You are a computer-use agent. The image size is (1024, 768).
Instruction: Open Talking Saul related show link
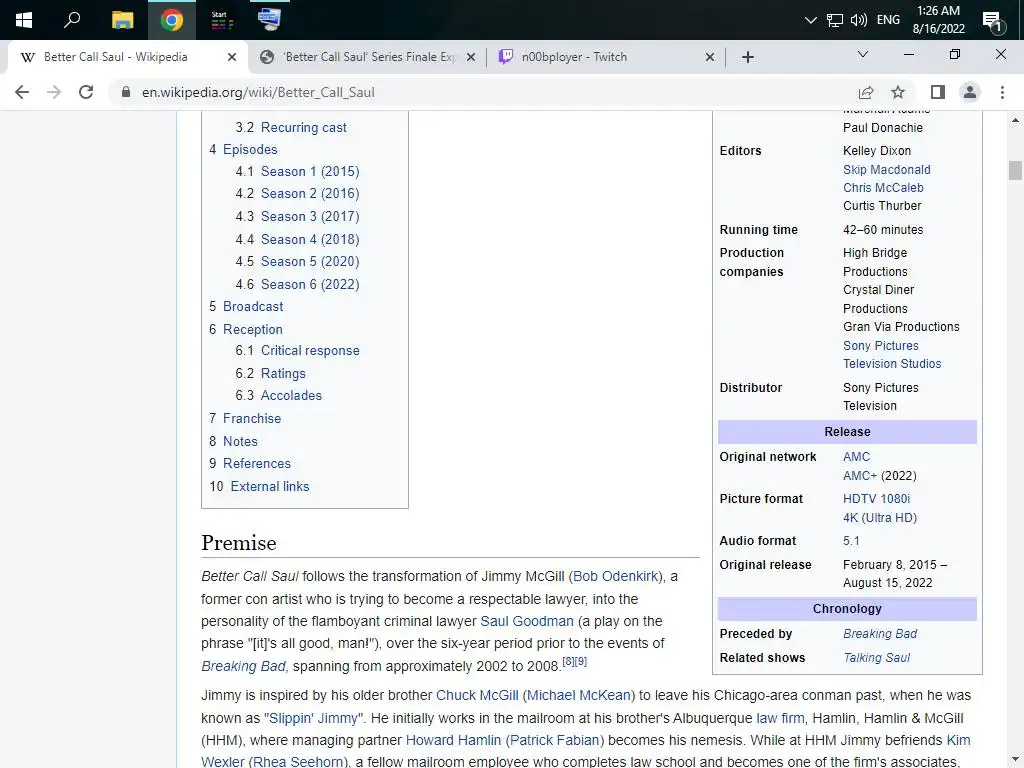pyautogui.click(x=876, y=658)
